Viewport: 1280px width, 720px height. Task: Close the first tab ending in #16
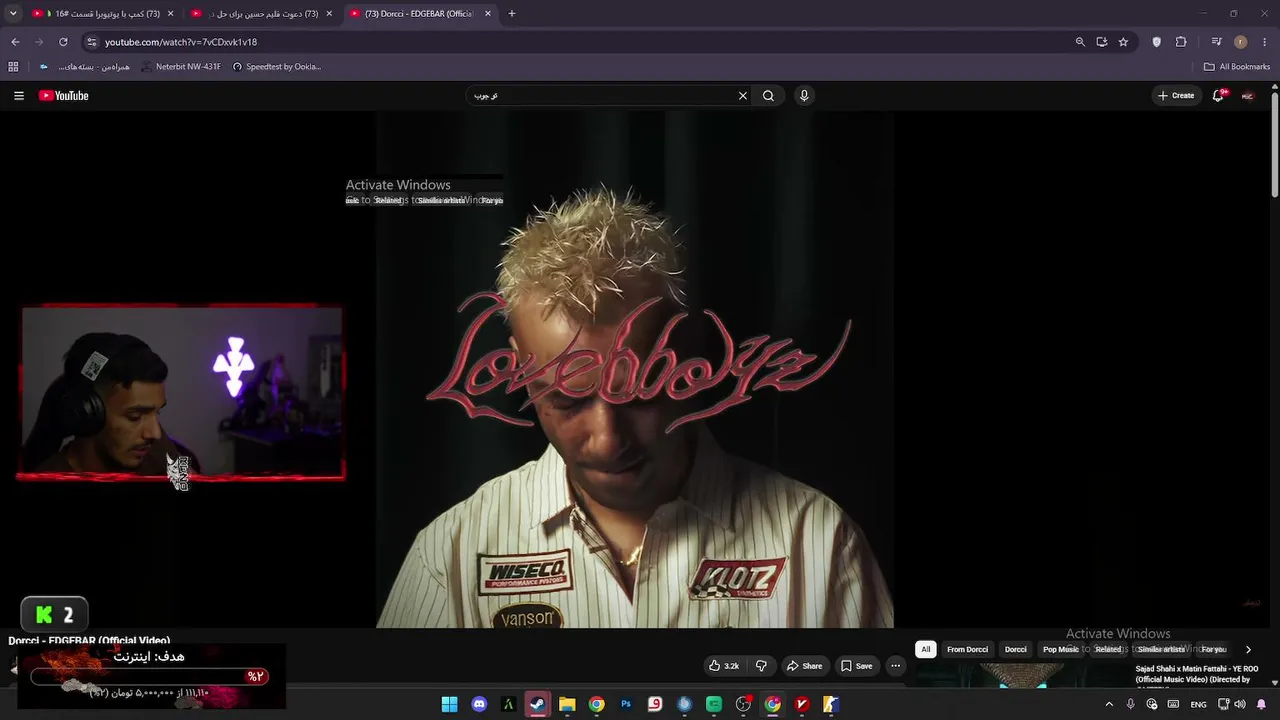click(x=170, y=14)
